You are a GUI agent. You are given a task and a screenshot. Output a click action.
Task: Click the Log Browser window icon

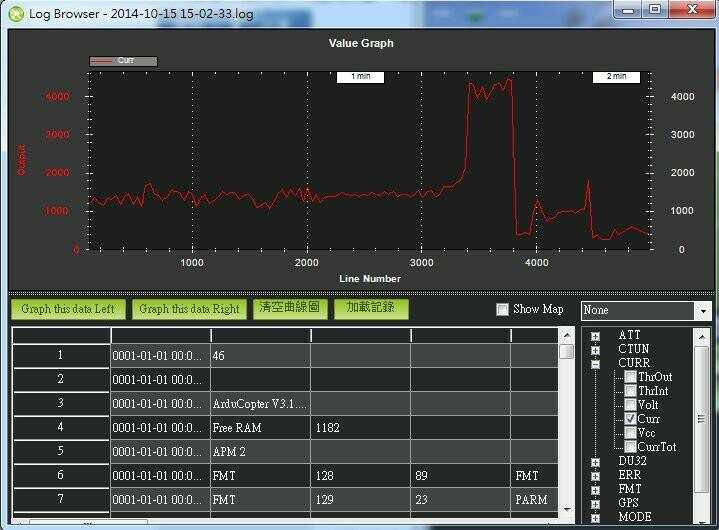tap(14, 11)
